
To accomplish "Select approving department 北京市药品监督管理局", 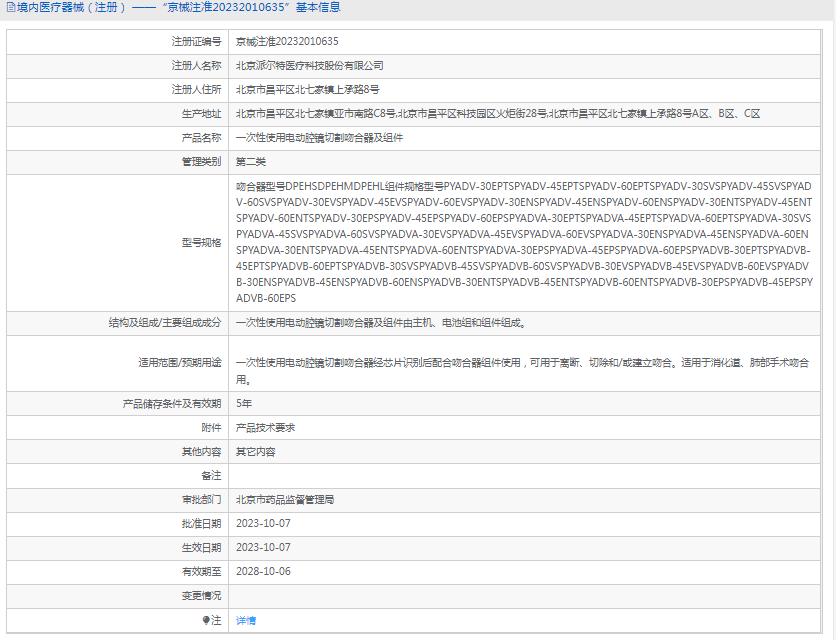I will click(x=285, y=500).
